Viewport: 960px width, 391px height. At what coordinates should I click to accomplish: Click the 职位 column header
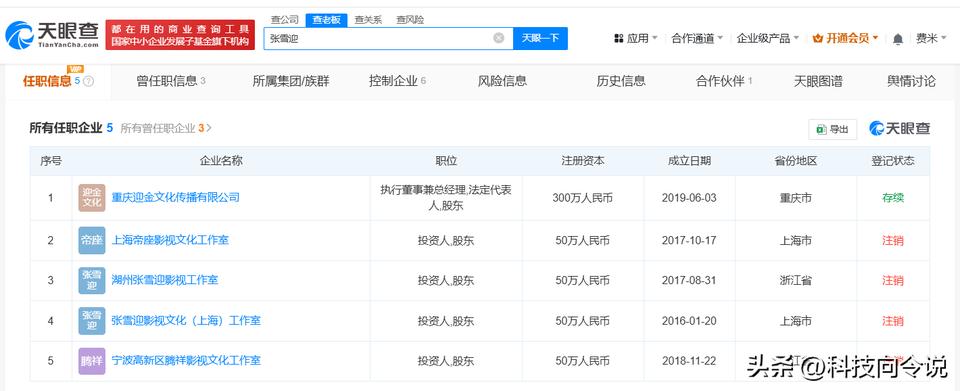[x=446, y=161]
